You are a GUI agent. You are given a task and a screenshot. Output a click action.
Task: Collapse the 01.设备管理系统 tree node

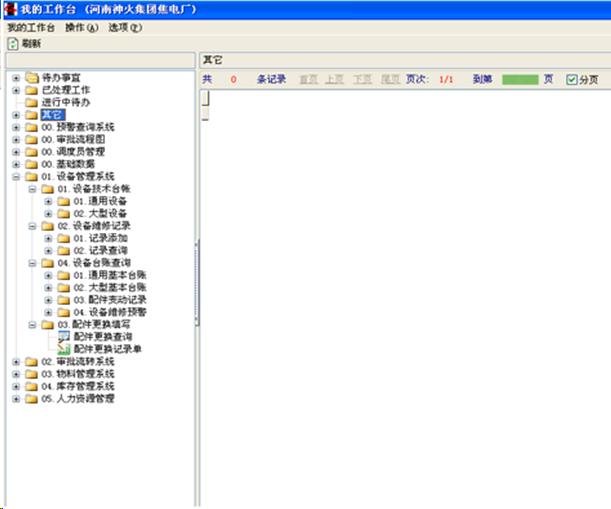(x=15, y=176)
